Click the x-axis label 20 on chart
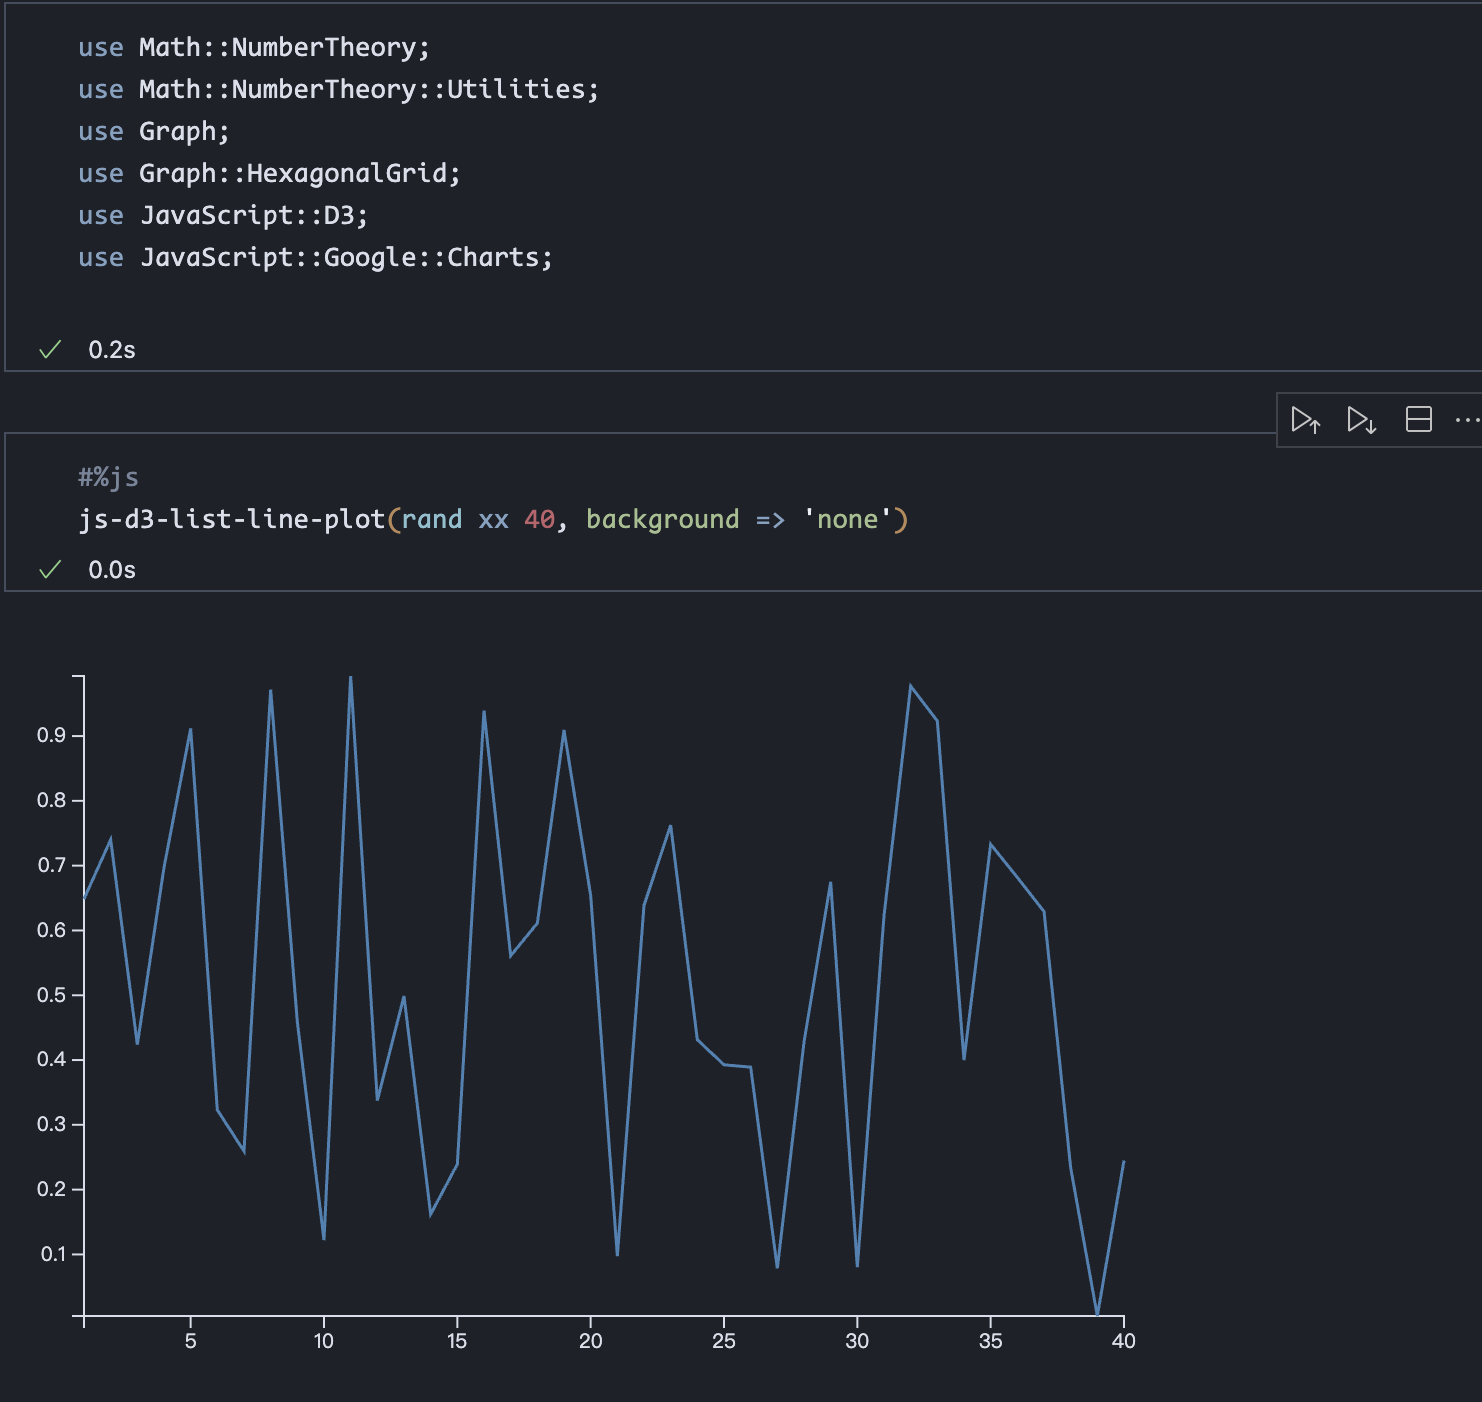The height and width of the screenshot is (1402, 1482). (590, 1341)
